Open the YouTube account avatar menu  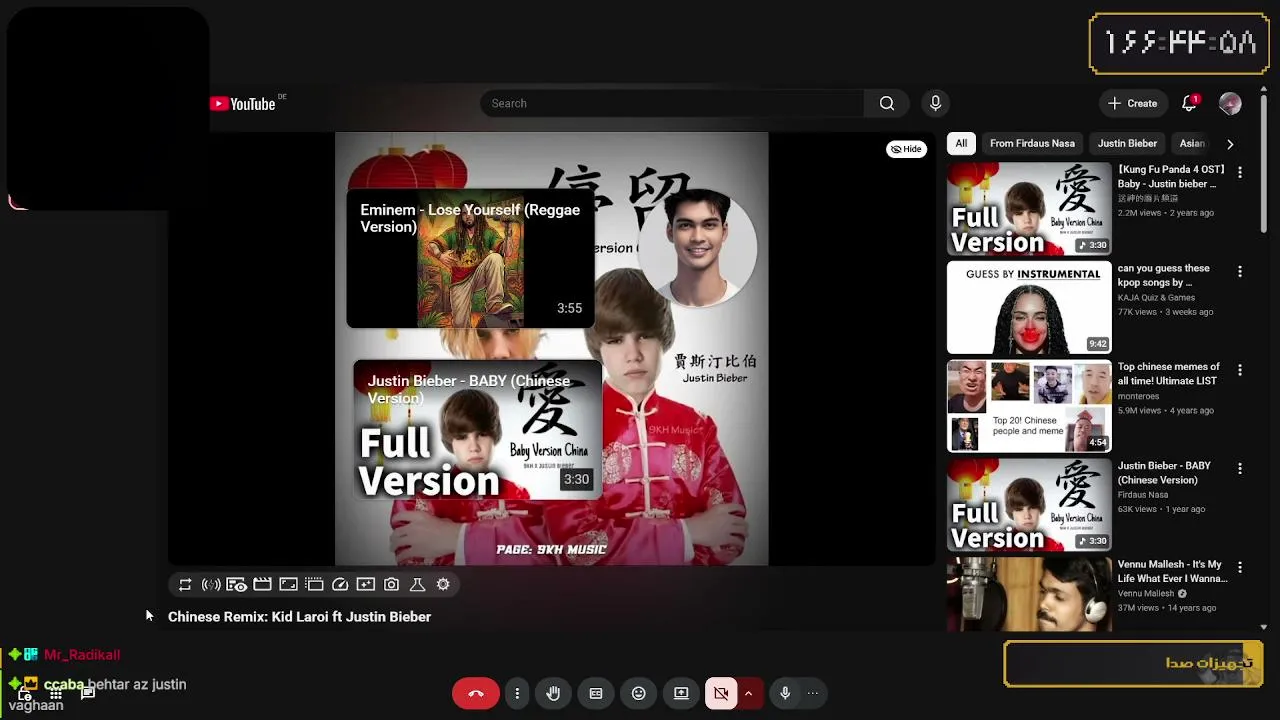coord(1230,103)
